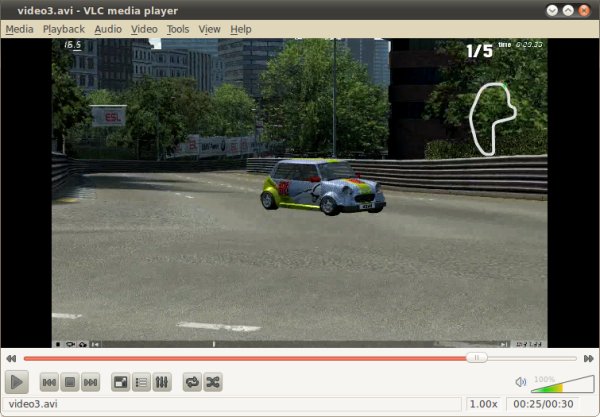Click the racing video display area
600x417 pixels.
point(300,193)
